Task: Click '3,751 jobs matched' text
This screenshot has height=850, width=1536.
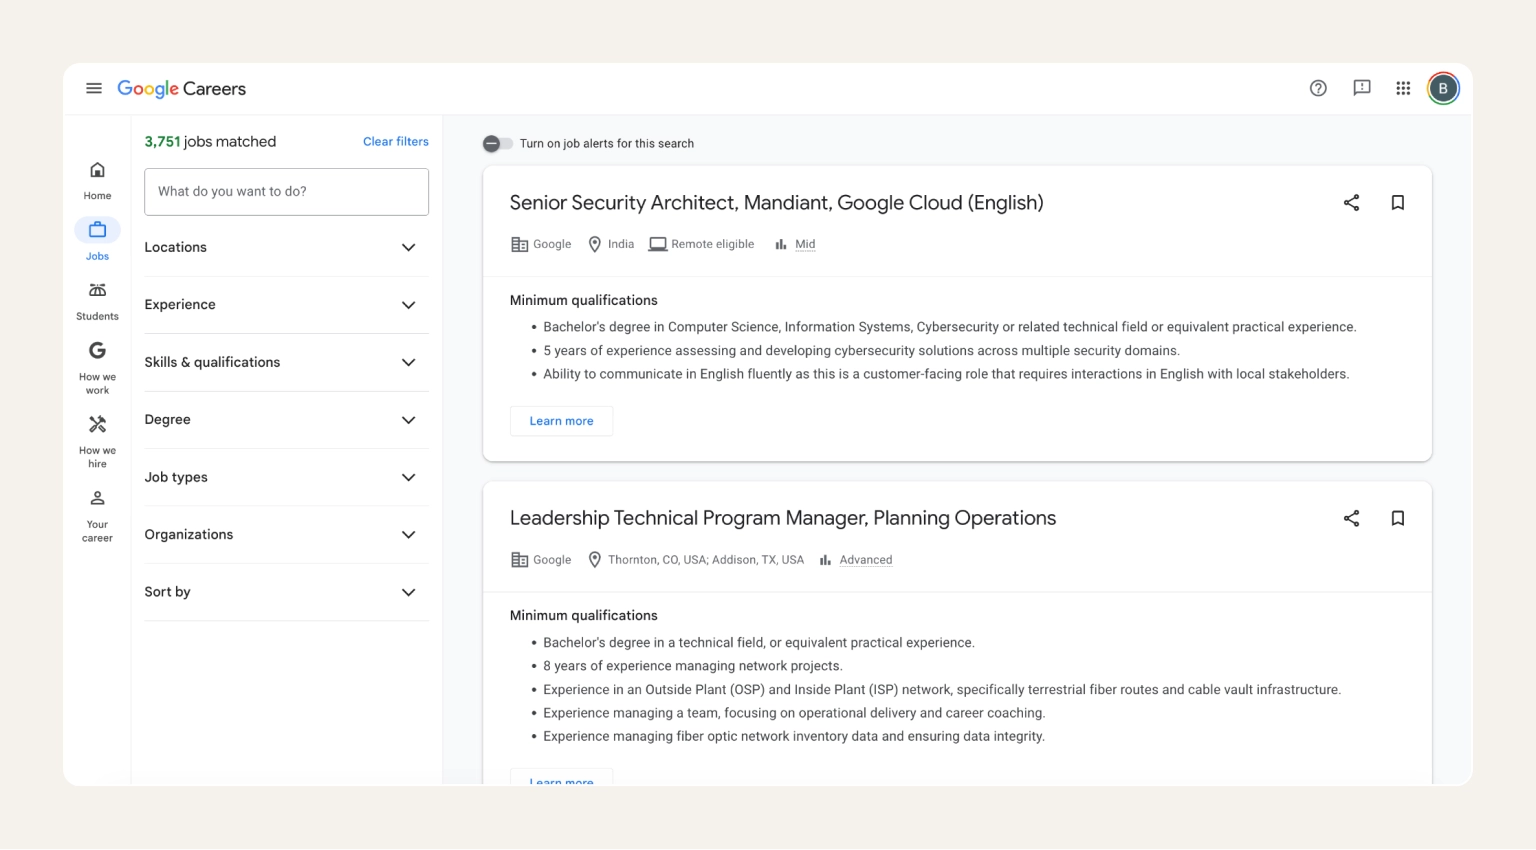Action: (210, 142)
